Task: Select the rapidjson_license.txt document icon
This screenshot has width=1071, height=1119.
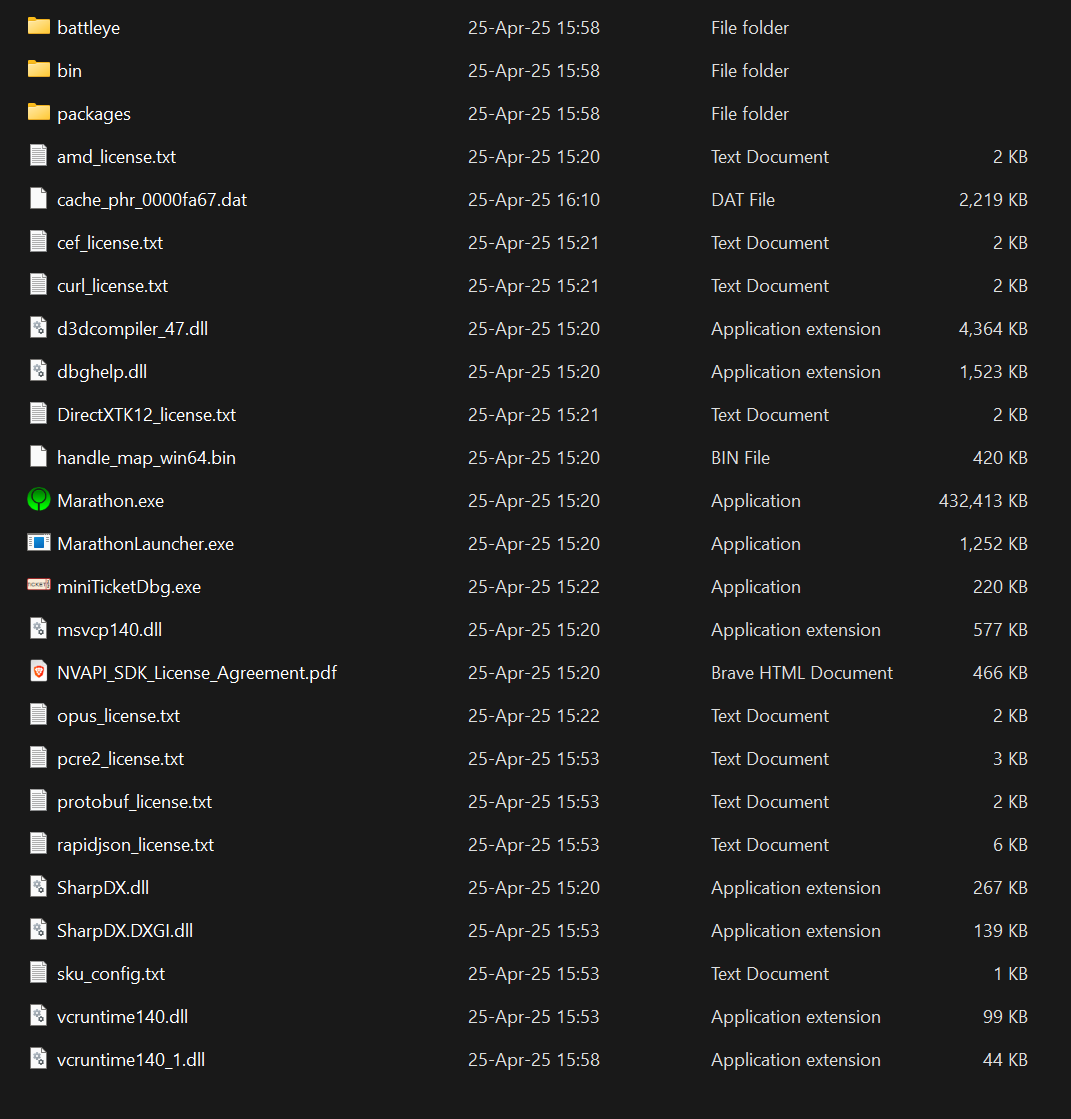Action: [x=39, y=844]
